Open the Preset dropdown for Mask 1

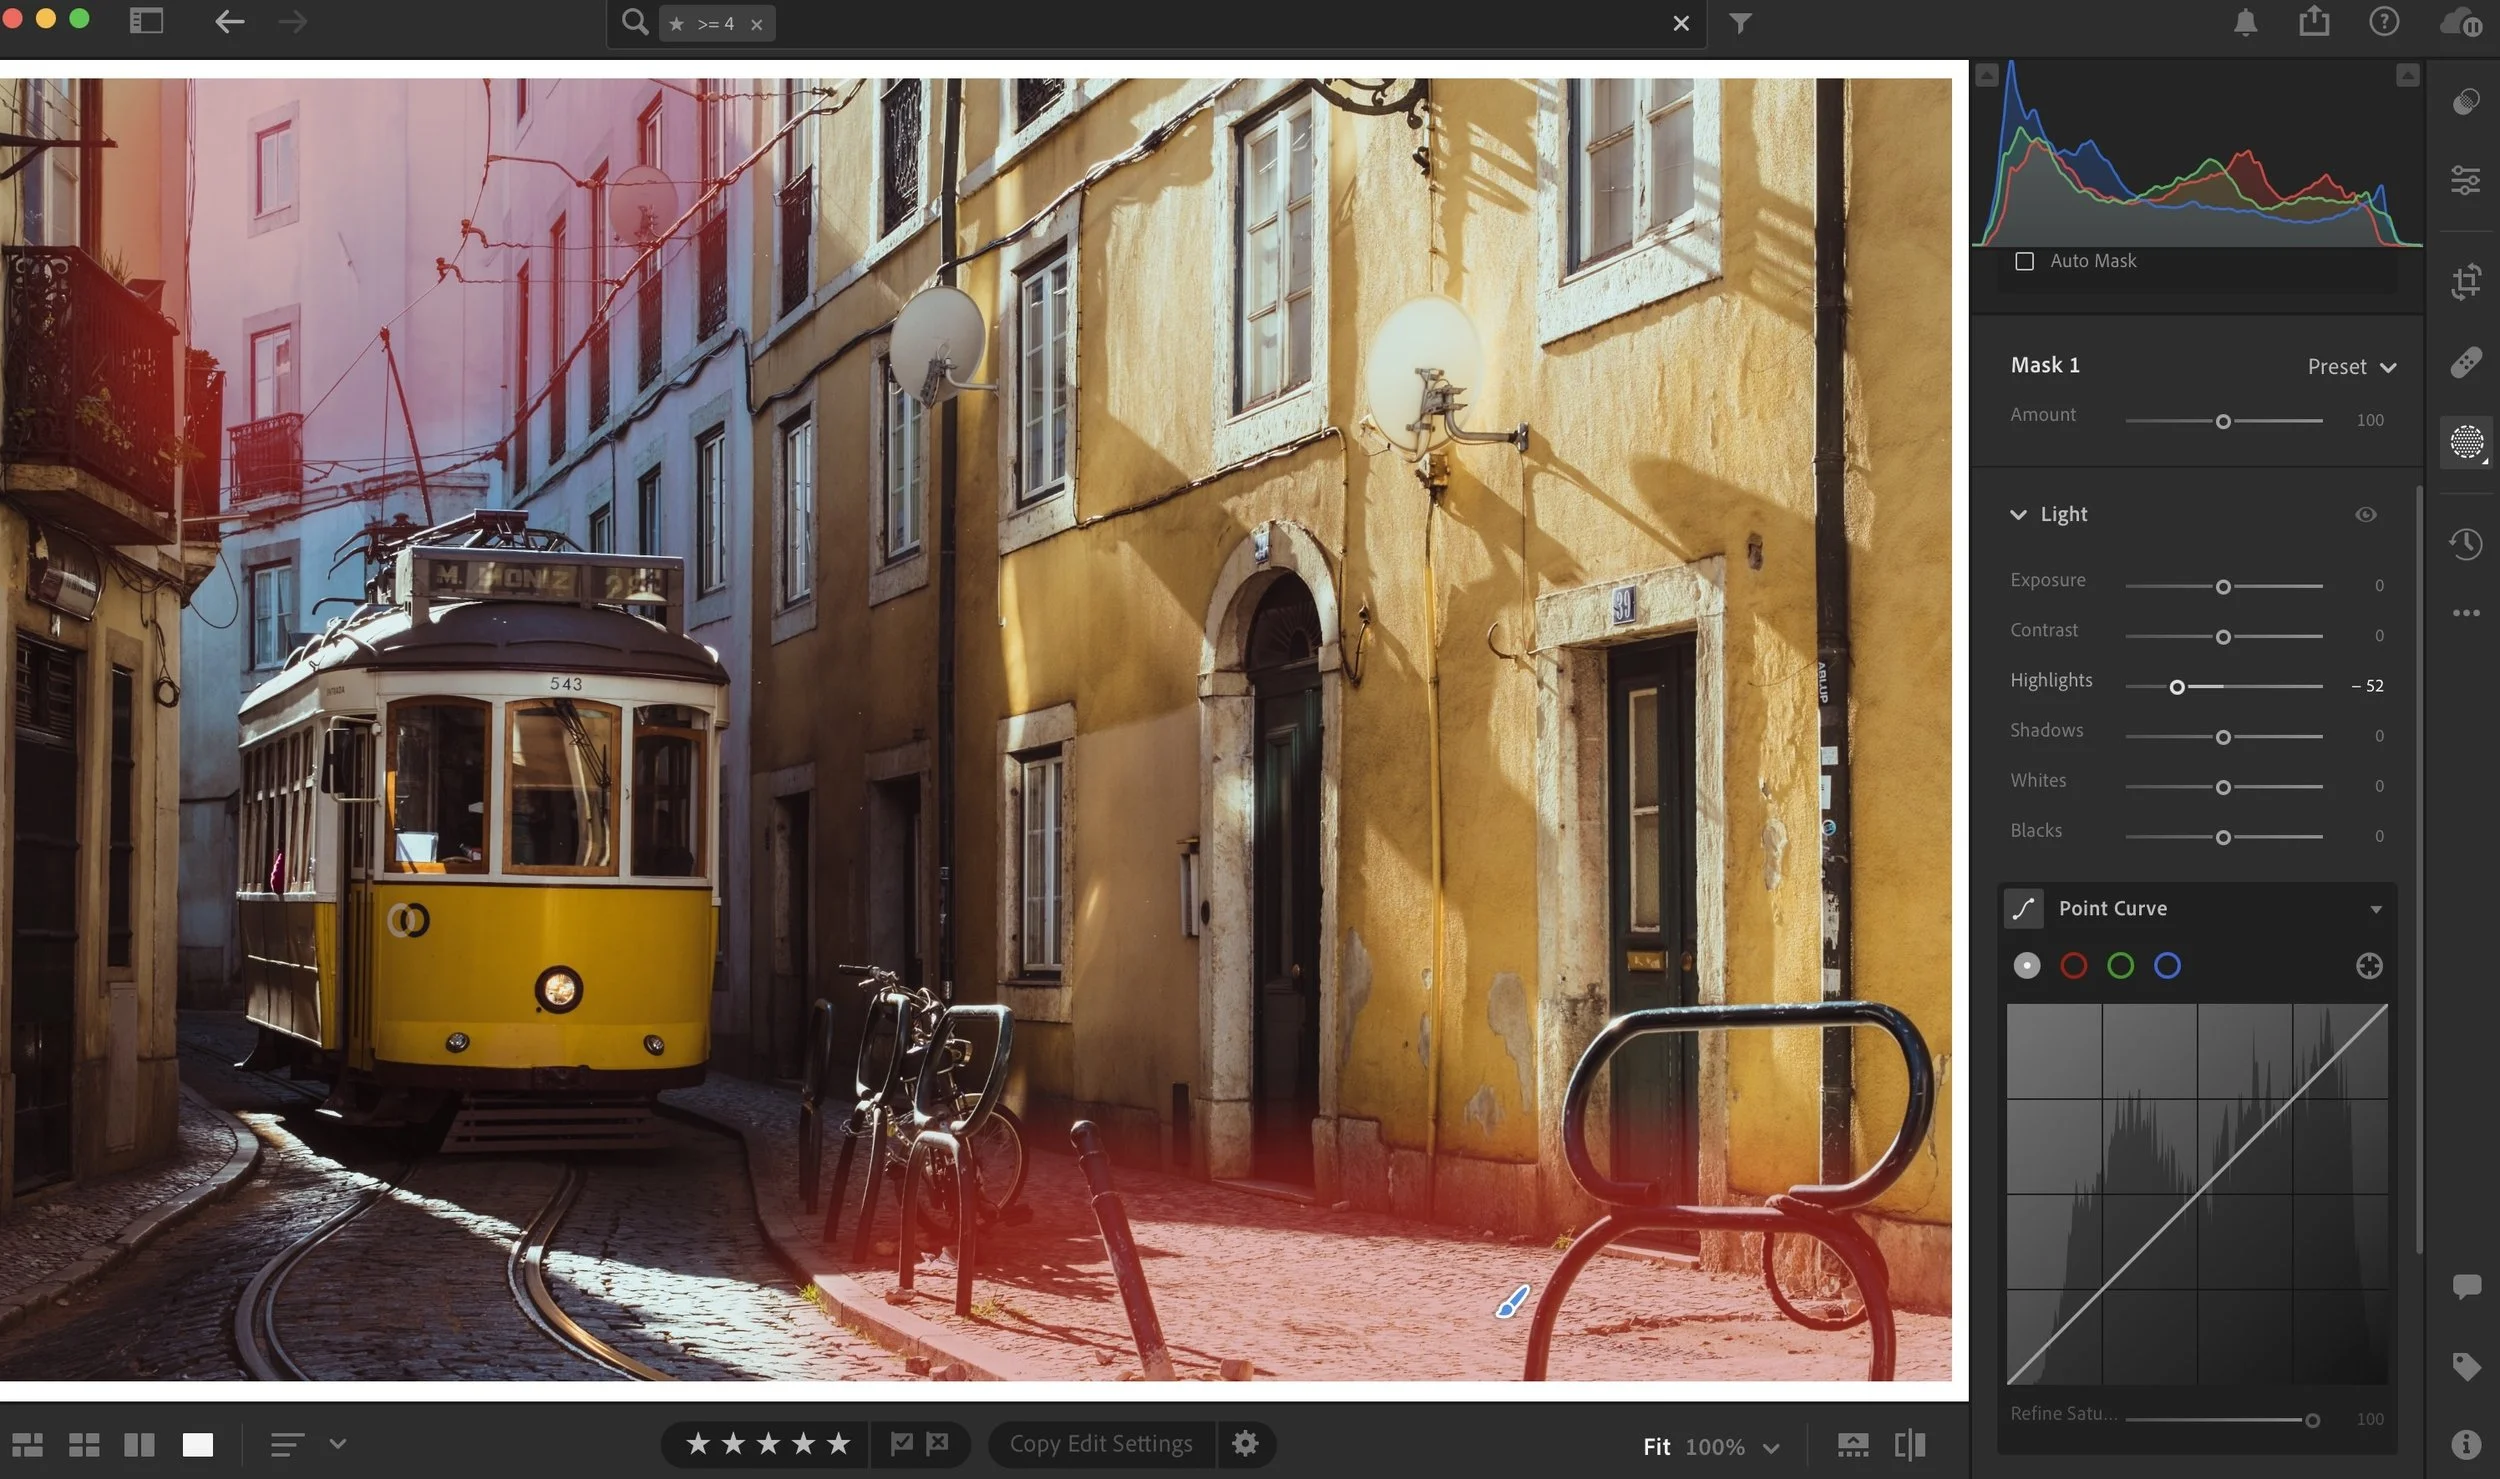coord(2350,366)
